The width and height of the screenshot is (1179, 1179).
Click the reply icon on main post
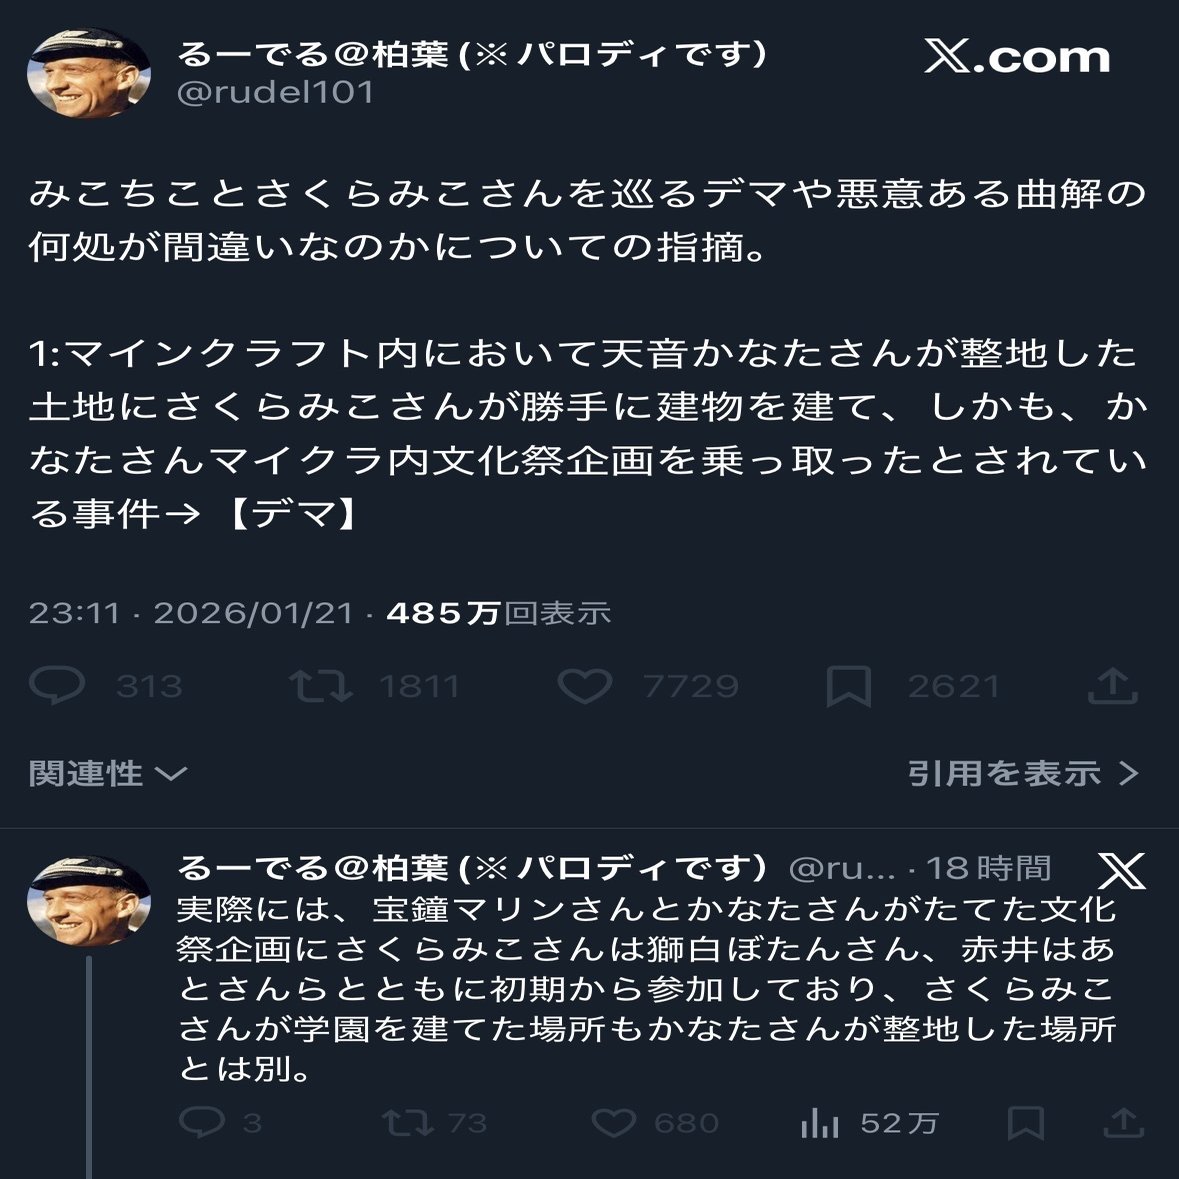point(57,686)
